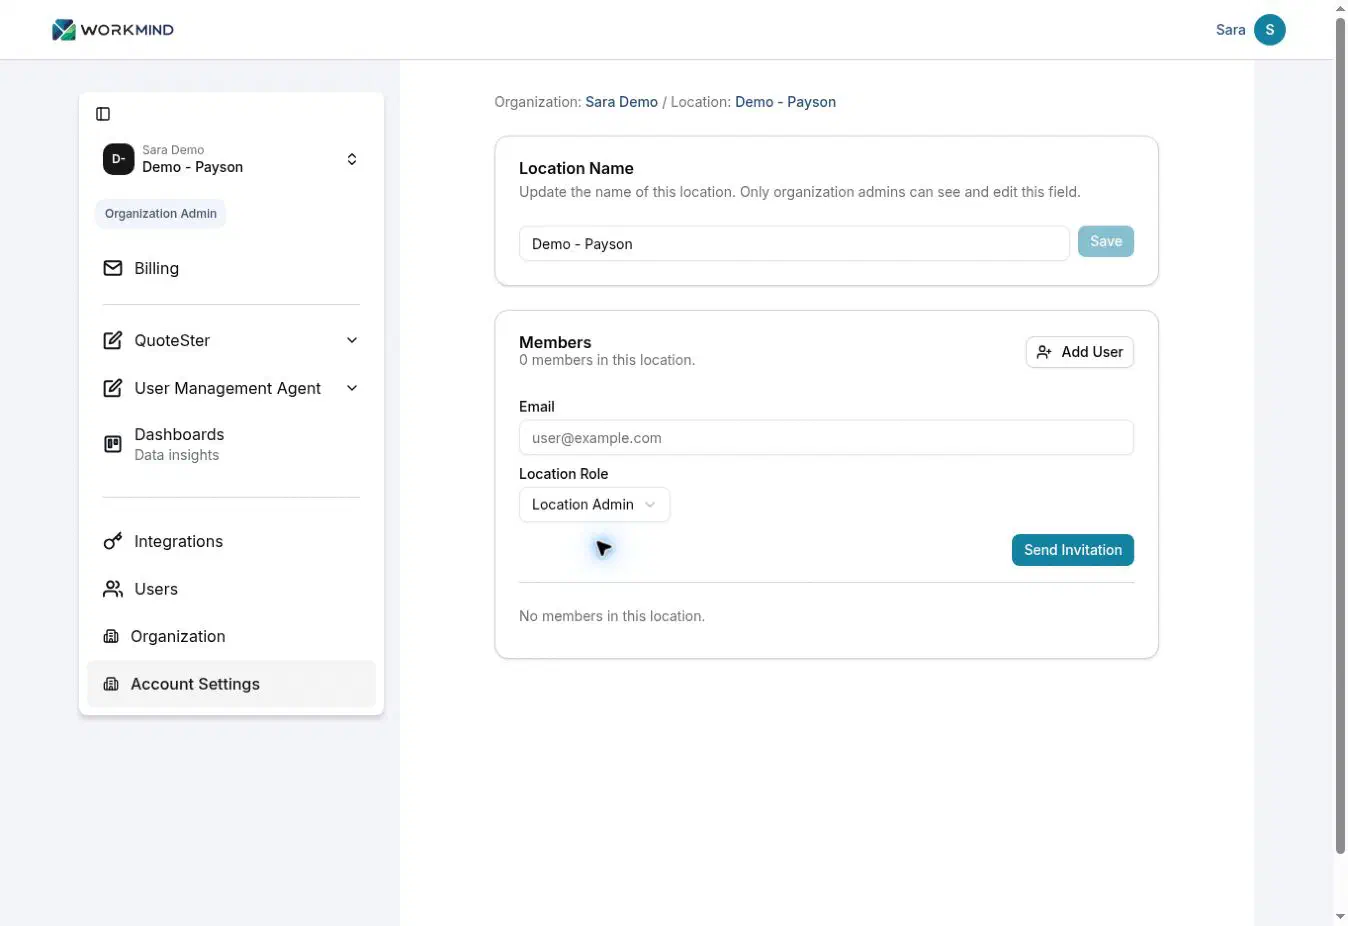Image resolution: width=1348 pixels, height=926 pixels.
Task: Click the Sara username text
Action: coord(1231,30)
